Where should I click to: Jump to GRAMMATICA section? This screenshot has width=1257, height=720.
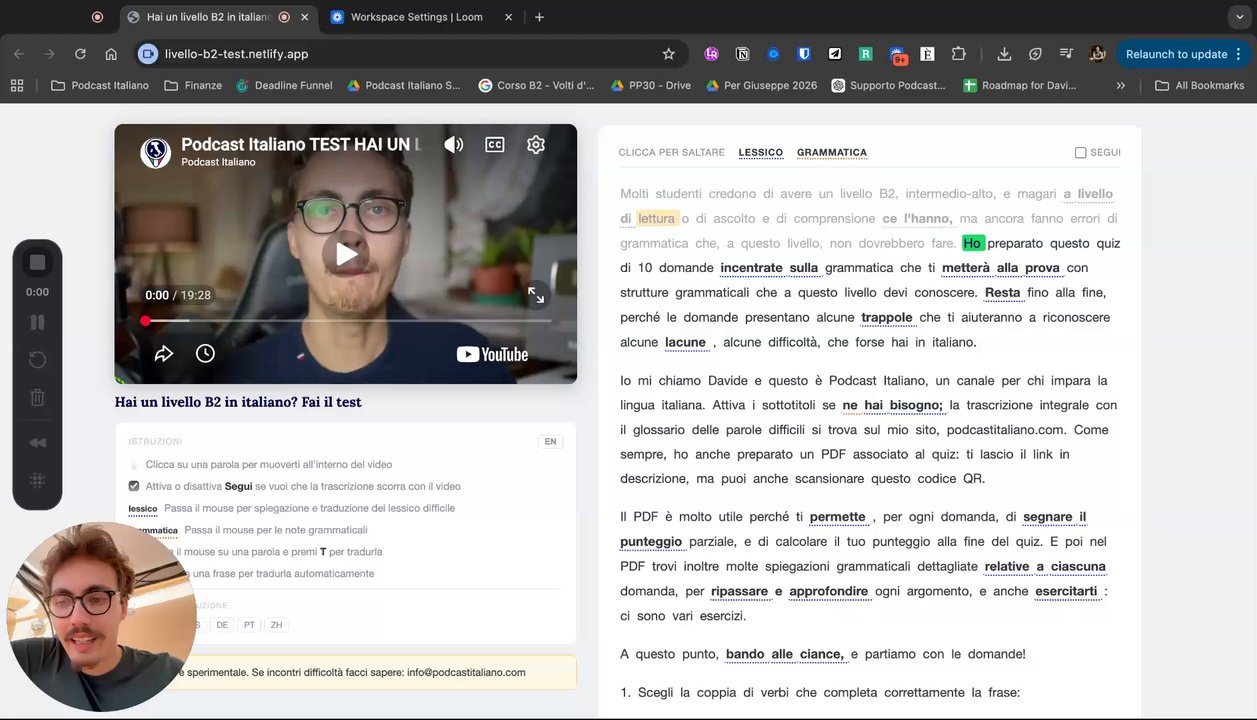(x=832, y=153)
